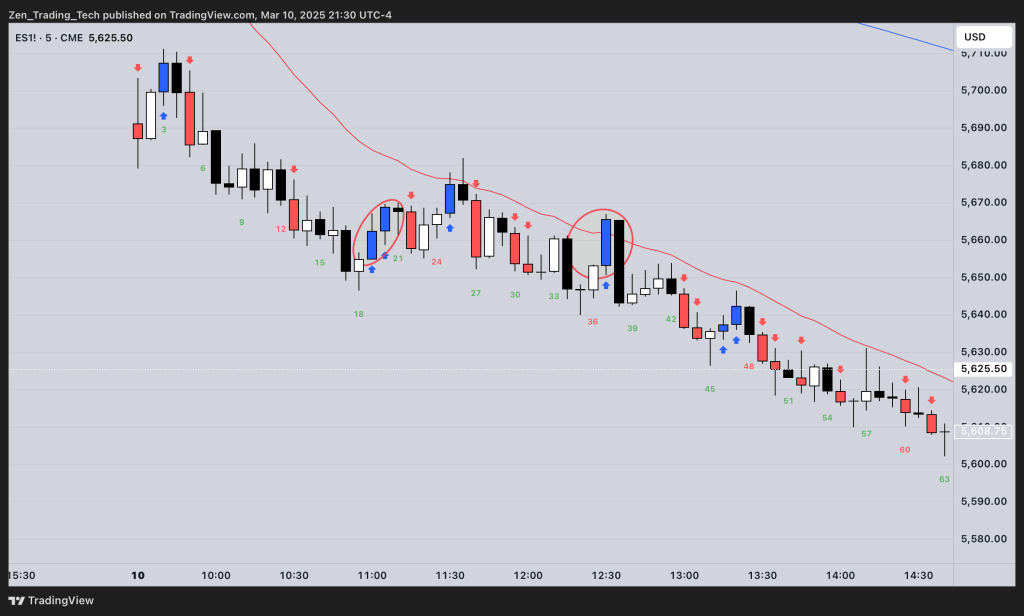
Task: Click the 11:00 label on time axis
Action: click(372, 575)
